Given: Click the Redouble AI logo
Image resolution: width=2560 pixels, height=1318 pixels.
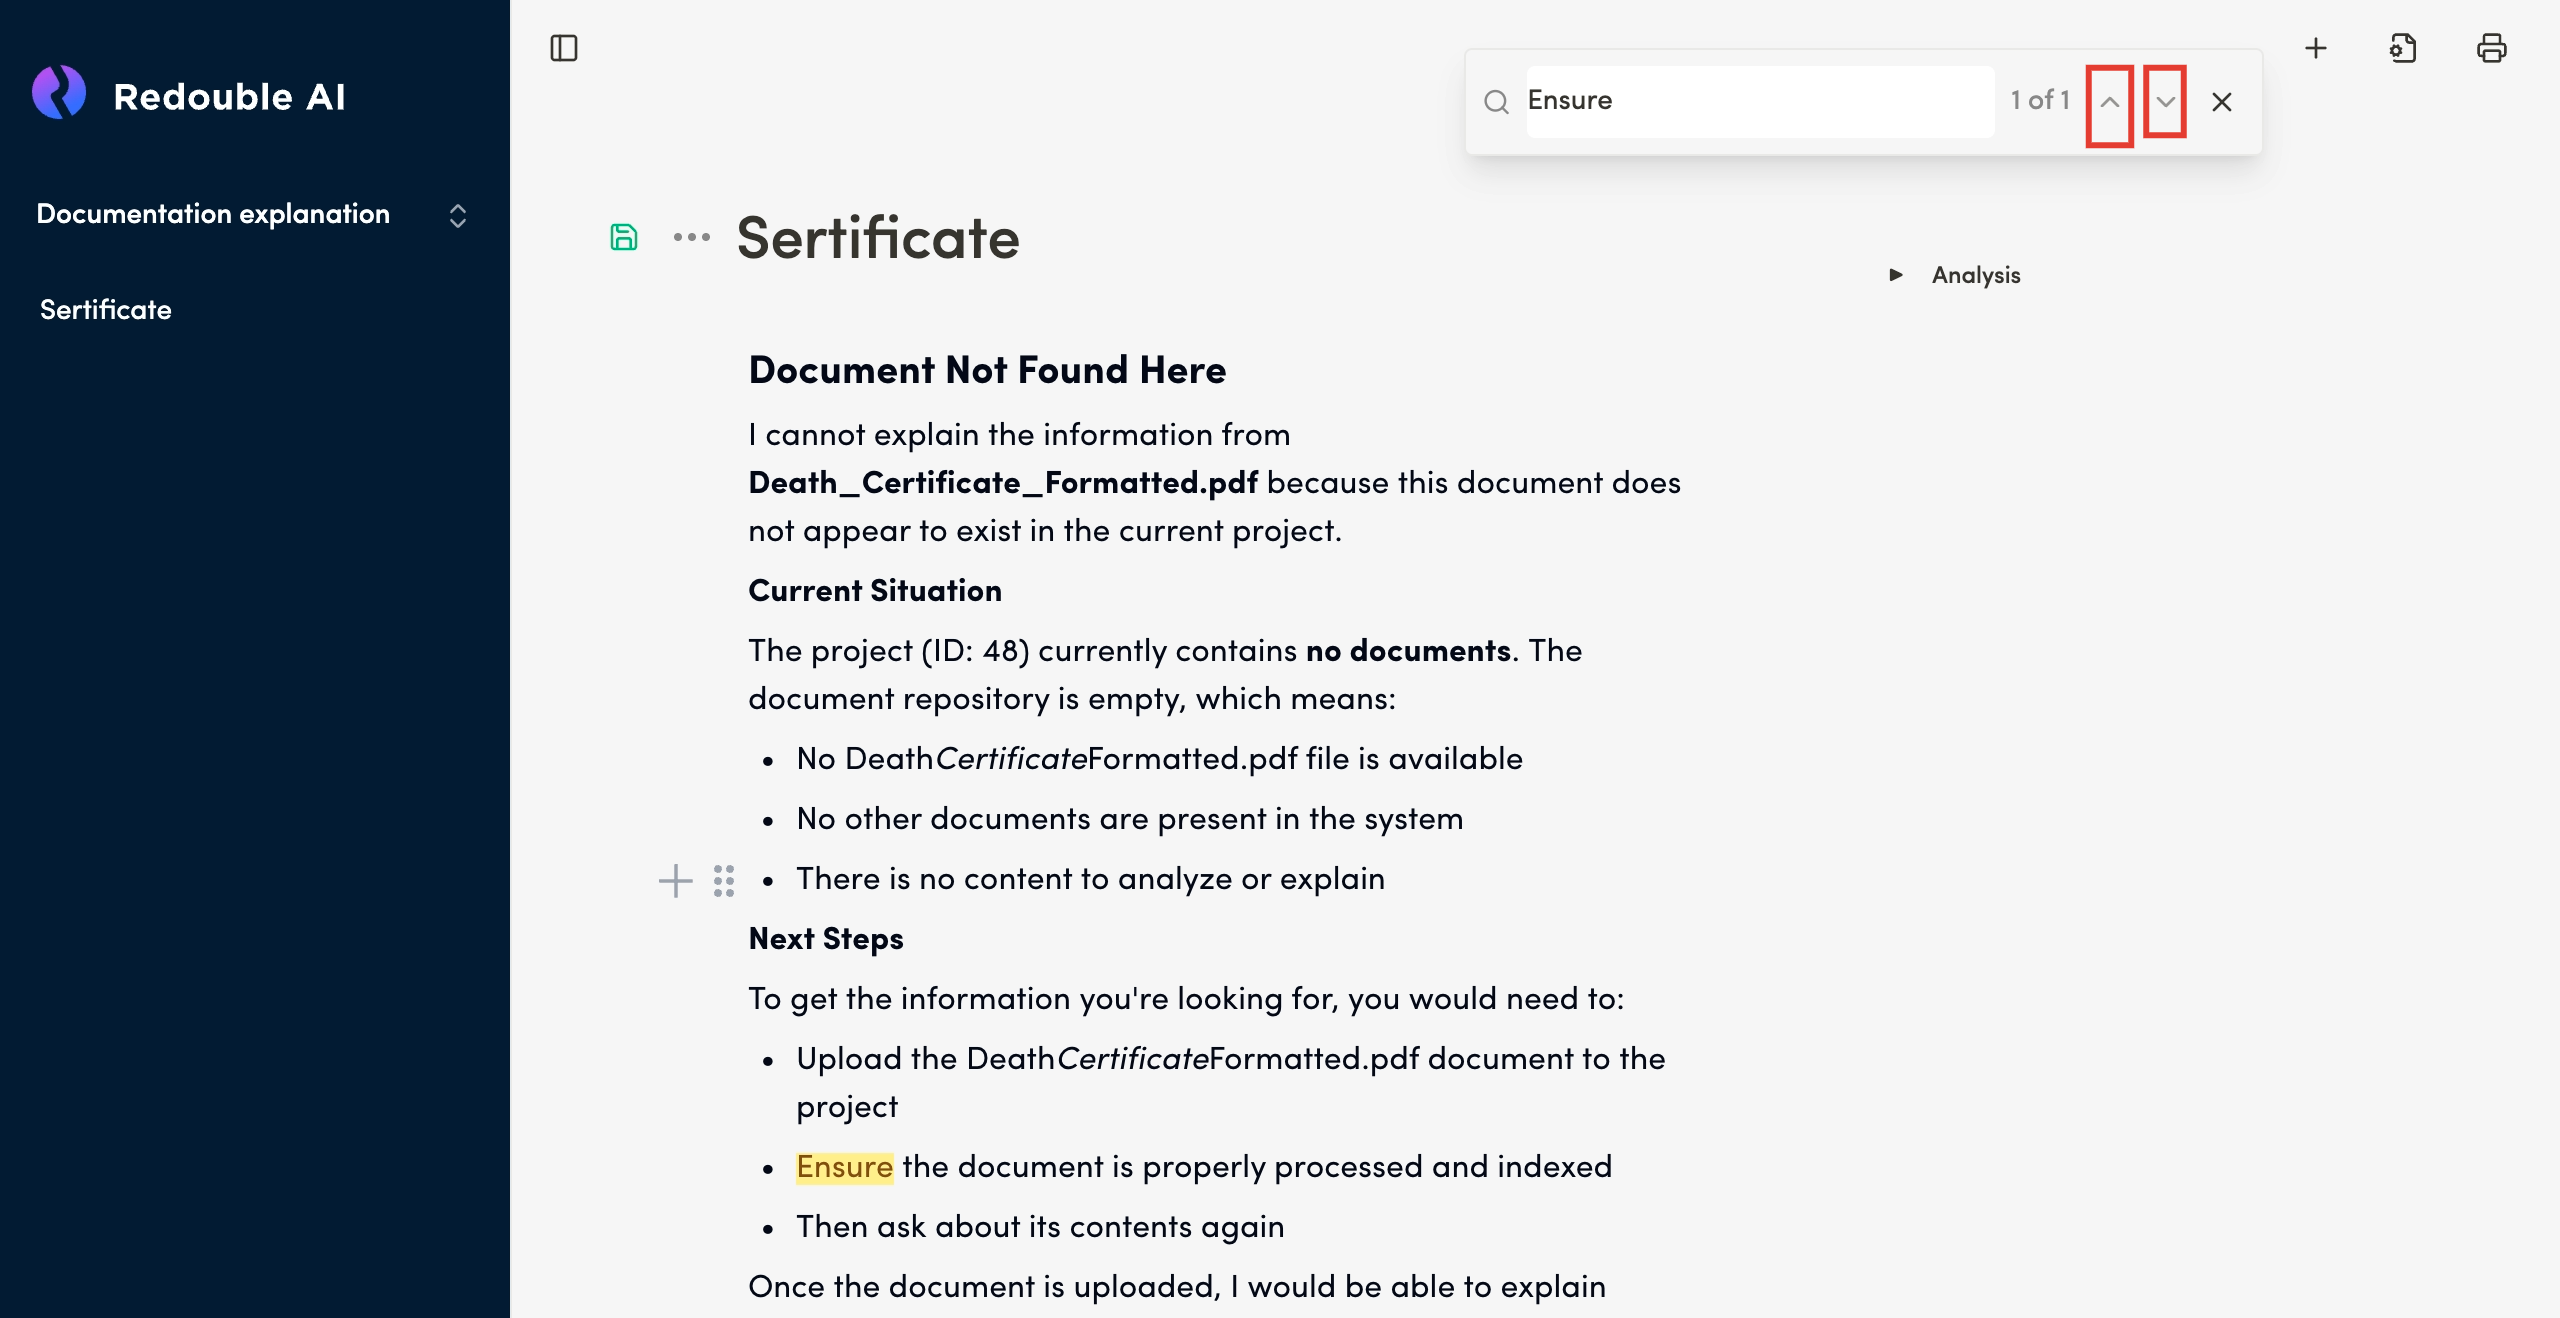Looking at the screenshot, I should pyautogui.click(x=59, y=94).
